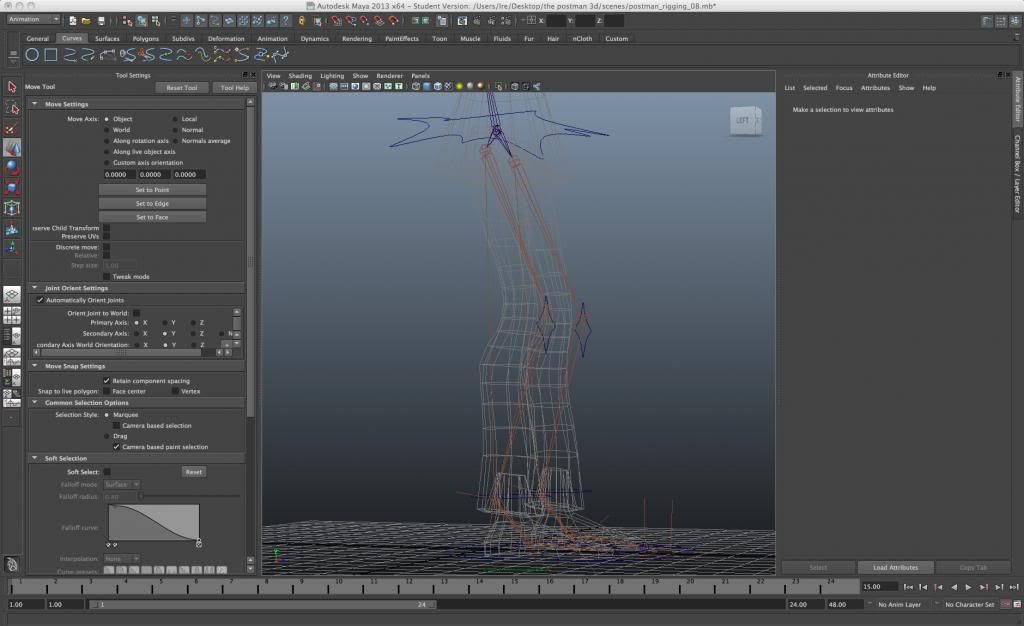Open the Animation menu set dropdown
Image resolution: width=1024 pixels, height=626 pixels.
click(33, 20)
